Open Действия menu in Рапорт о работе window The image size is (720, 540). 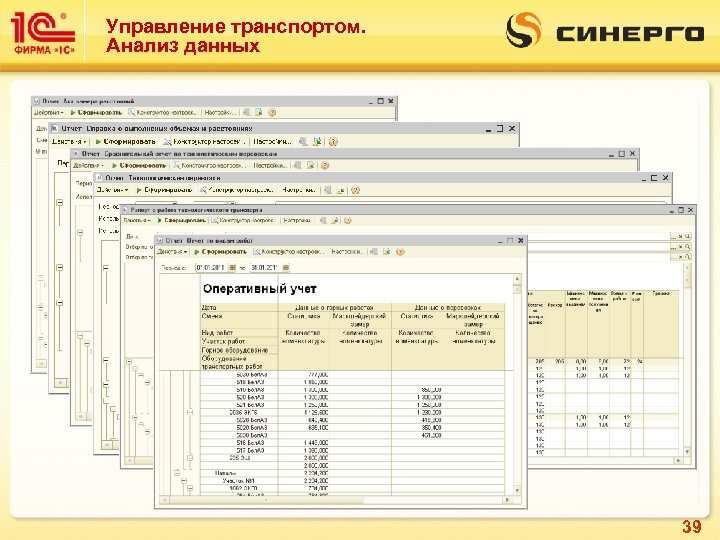137,220
